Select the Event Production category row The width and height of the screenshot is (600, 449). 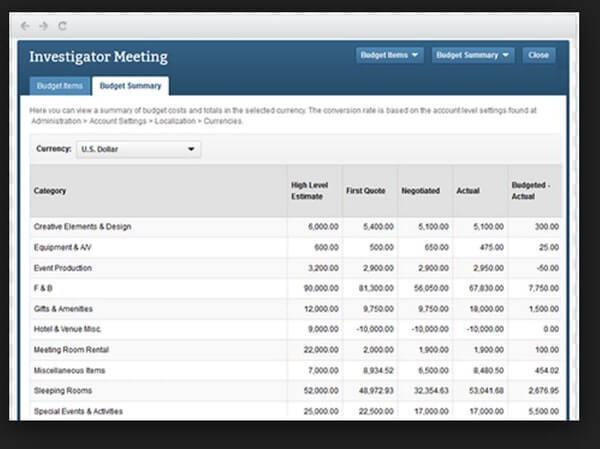tap(63, 269)
